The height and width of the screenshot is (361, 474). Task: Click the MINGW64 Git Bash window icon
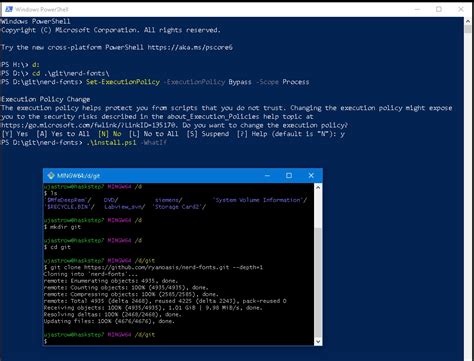click(x=51, y=175)
